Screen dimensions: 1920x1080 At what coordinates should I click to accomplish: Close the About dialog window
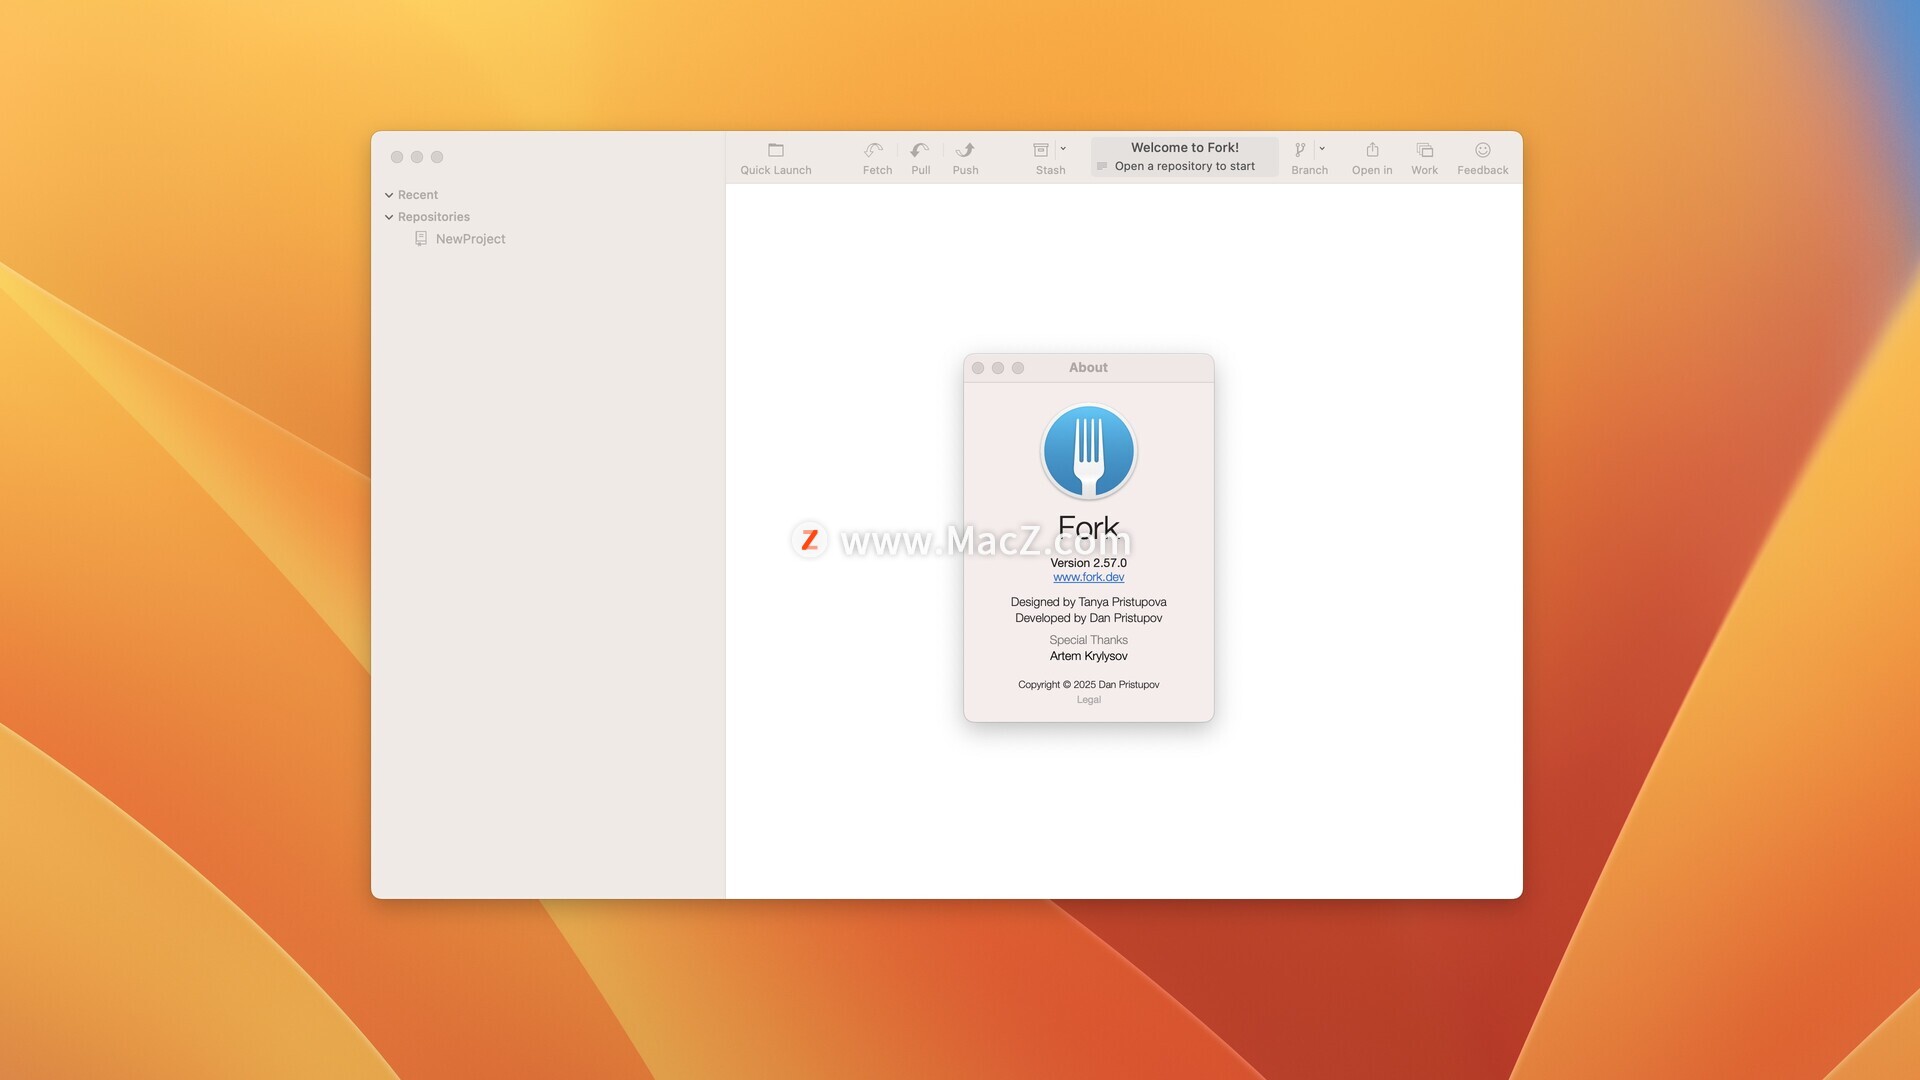(978, 368)
